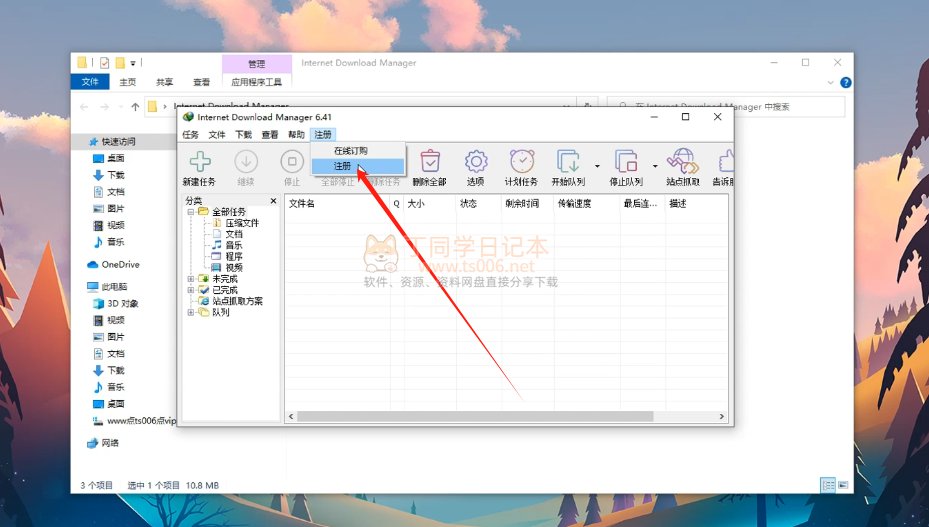Click the 开始队列 (start queue) icon
The image size is (929, 527).
point(568,162)
